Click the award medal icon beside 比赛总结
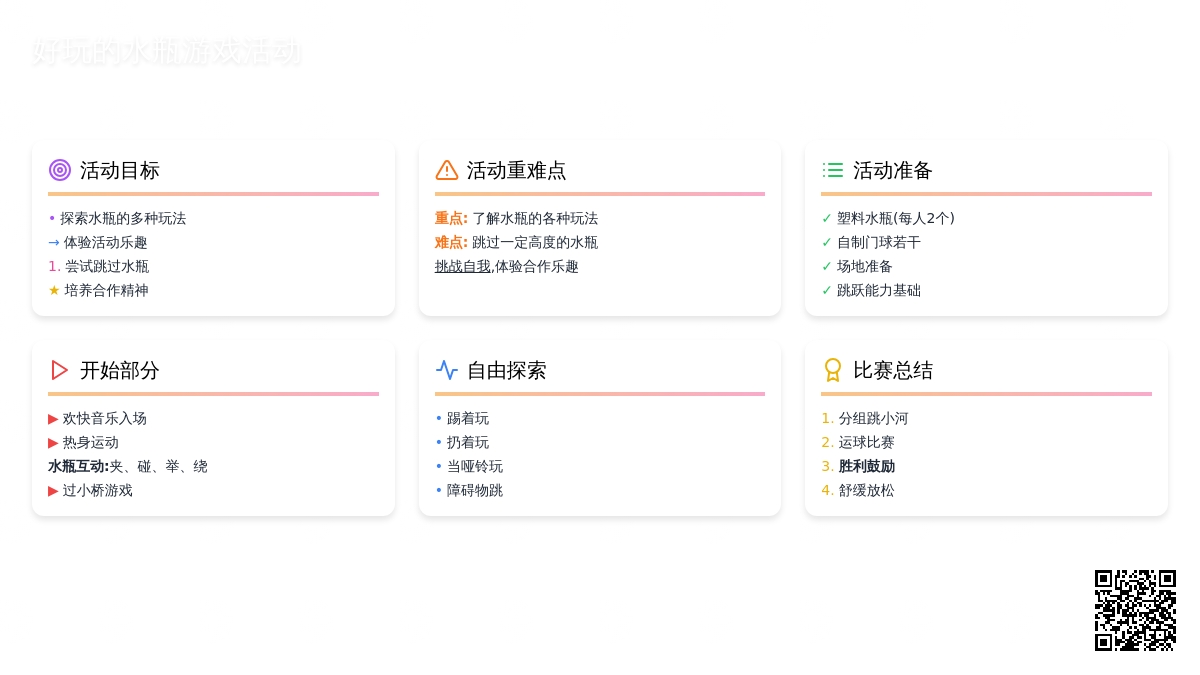This screenshot has width=1200, height=675. (833, 370)
